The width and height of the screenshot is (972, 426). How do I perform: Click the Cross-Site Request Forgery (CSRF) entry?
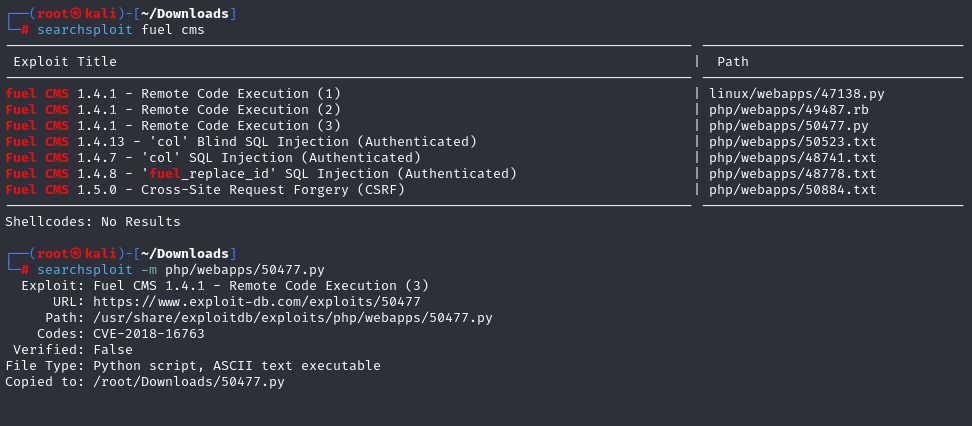(205, 190)
